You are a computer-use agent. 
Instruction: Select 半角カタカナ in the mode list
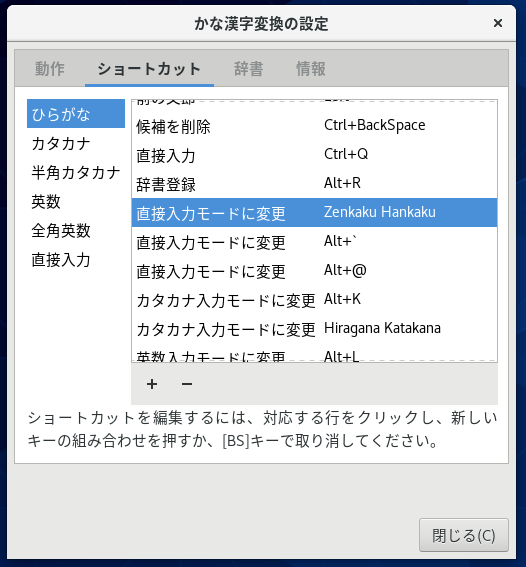(76, 172)
